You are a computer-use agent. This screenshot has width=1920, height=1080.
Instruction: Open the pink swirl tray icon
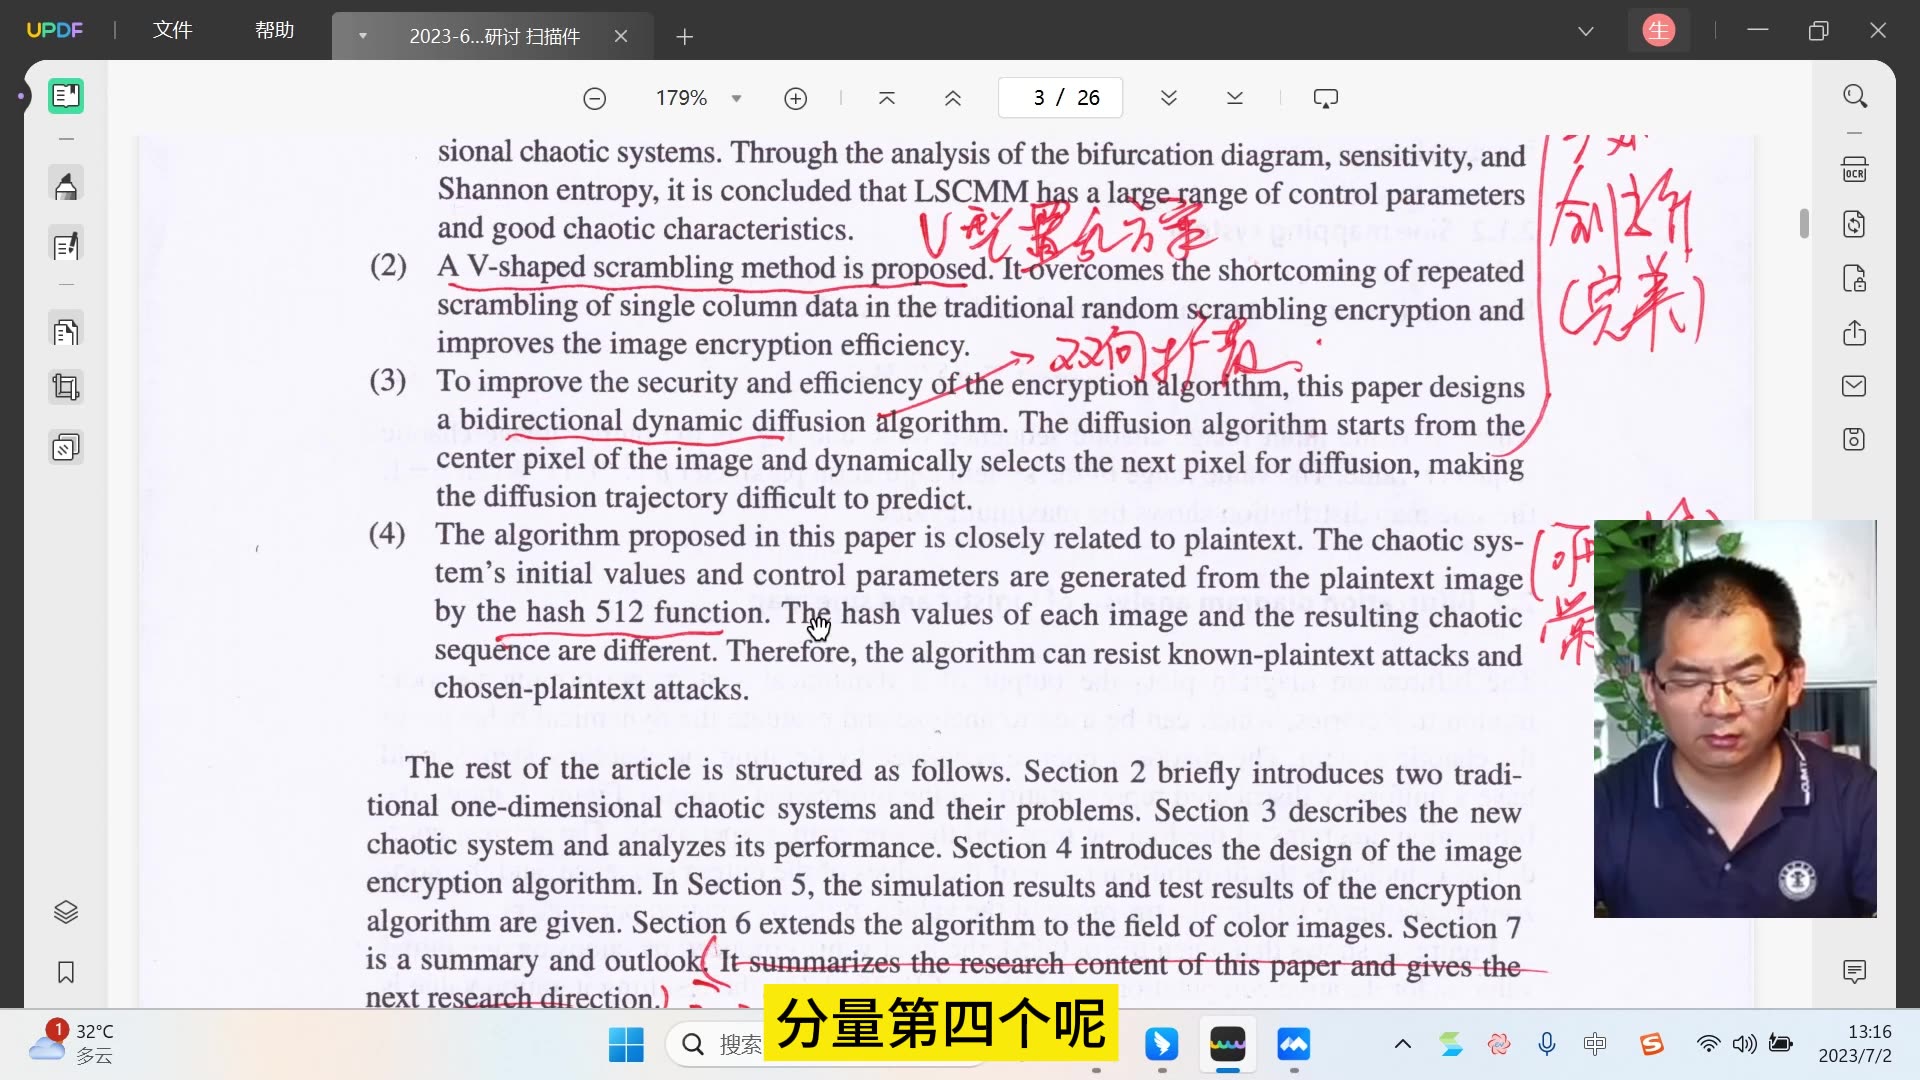point(1499,1045)
